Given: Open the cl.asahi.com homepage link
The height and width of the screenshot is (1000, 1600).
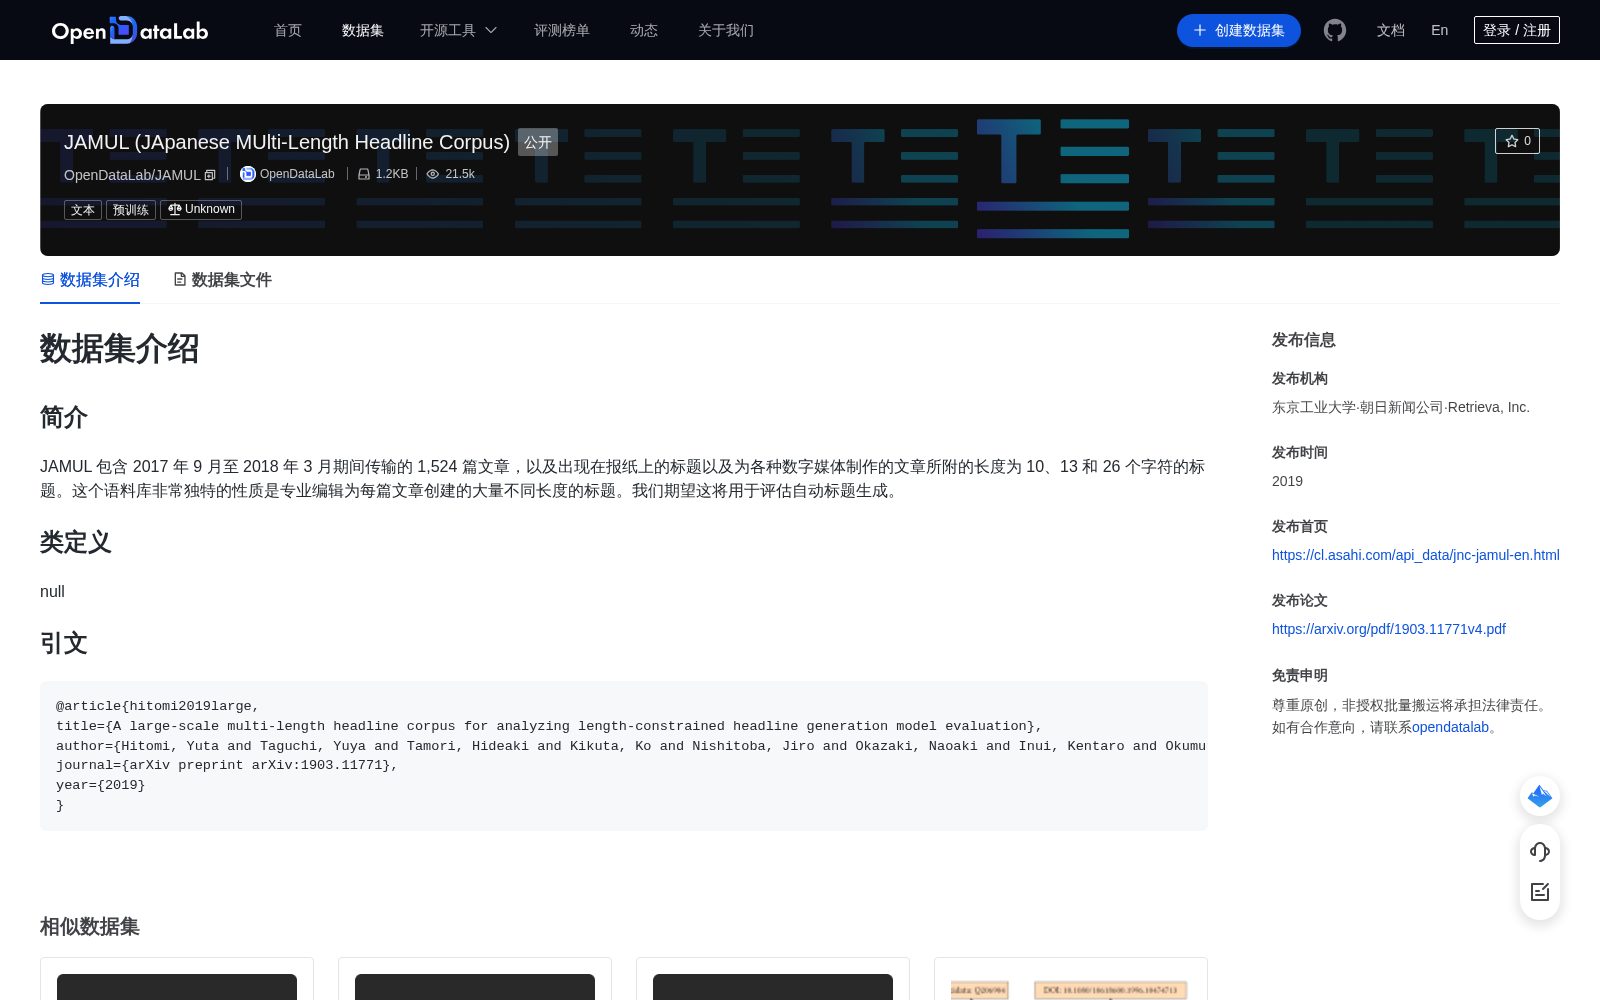Looking at the screenshot, I should [x=1416, y=555].
